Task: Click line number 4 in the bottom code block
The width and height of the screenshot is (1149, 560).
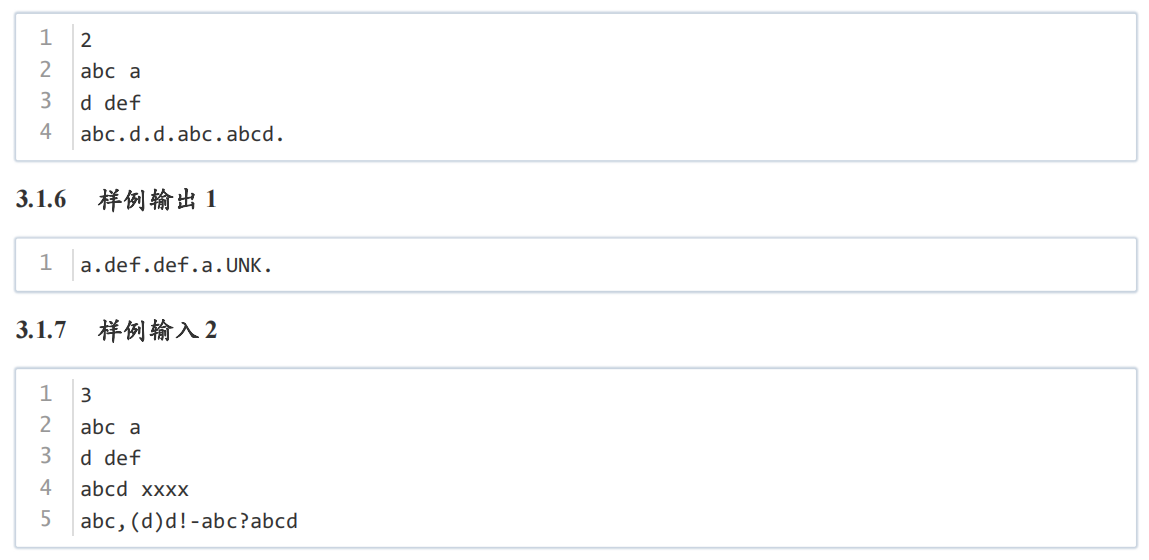Action: point(45,487)
